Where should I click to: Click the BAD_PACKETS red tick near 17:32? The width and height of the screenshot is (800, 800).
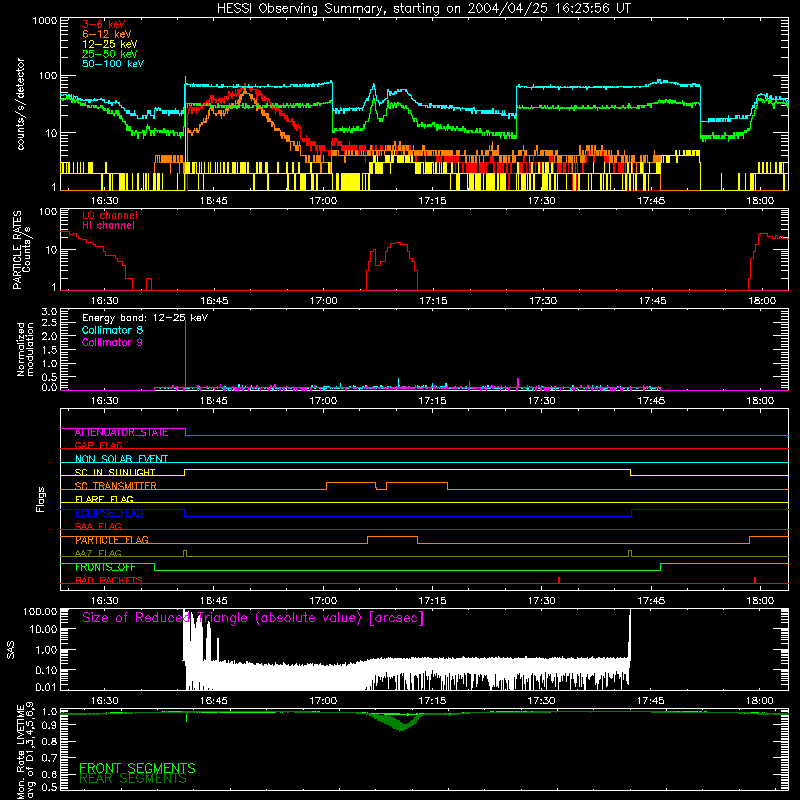click(559, 580)
